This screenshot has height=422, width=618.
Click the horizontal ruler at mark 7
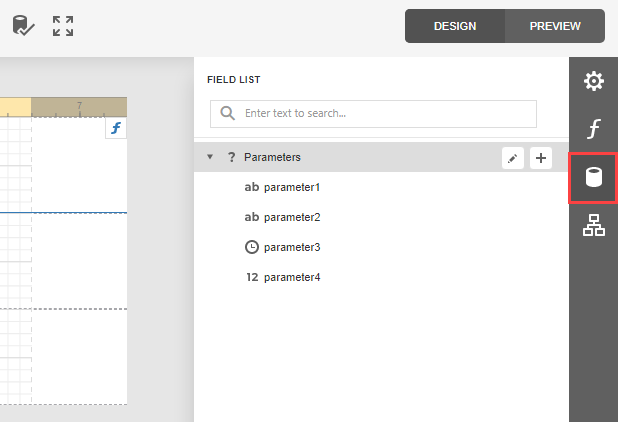(79, 106)
